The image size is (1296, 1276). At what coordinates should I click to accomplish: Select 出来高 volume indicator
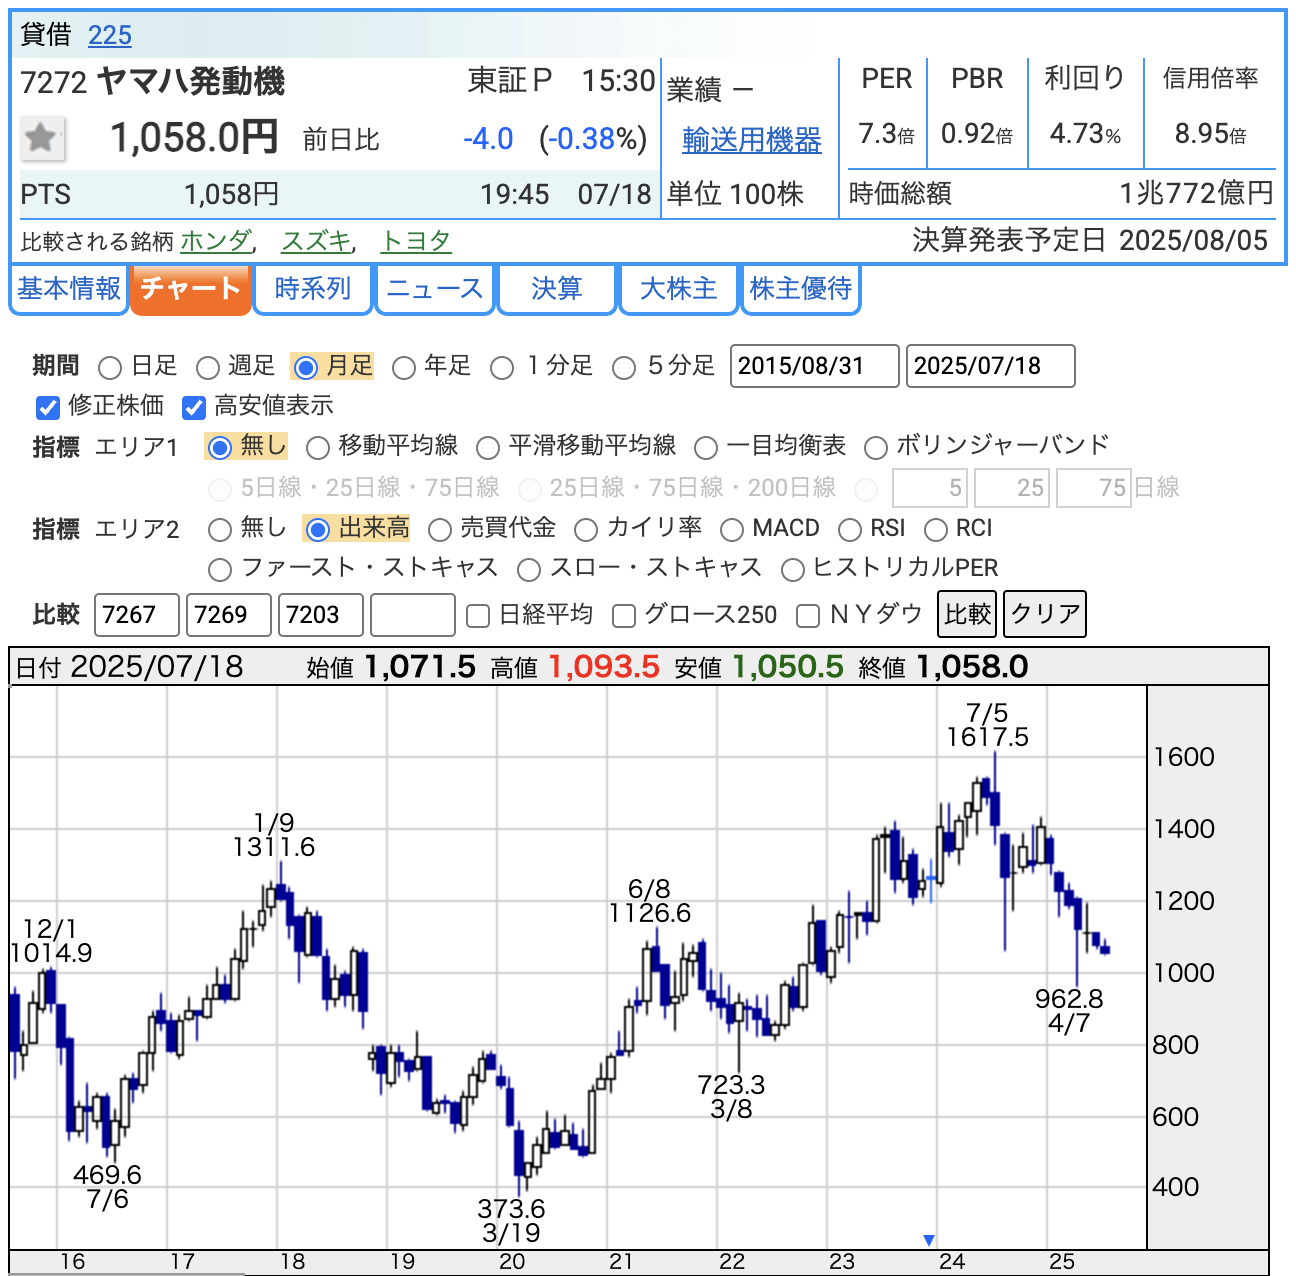tap(318, 529)
